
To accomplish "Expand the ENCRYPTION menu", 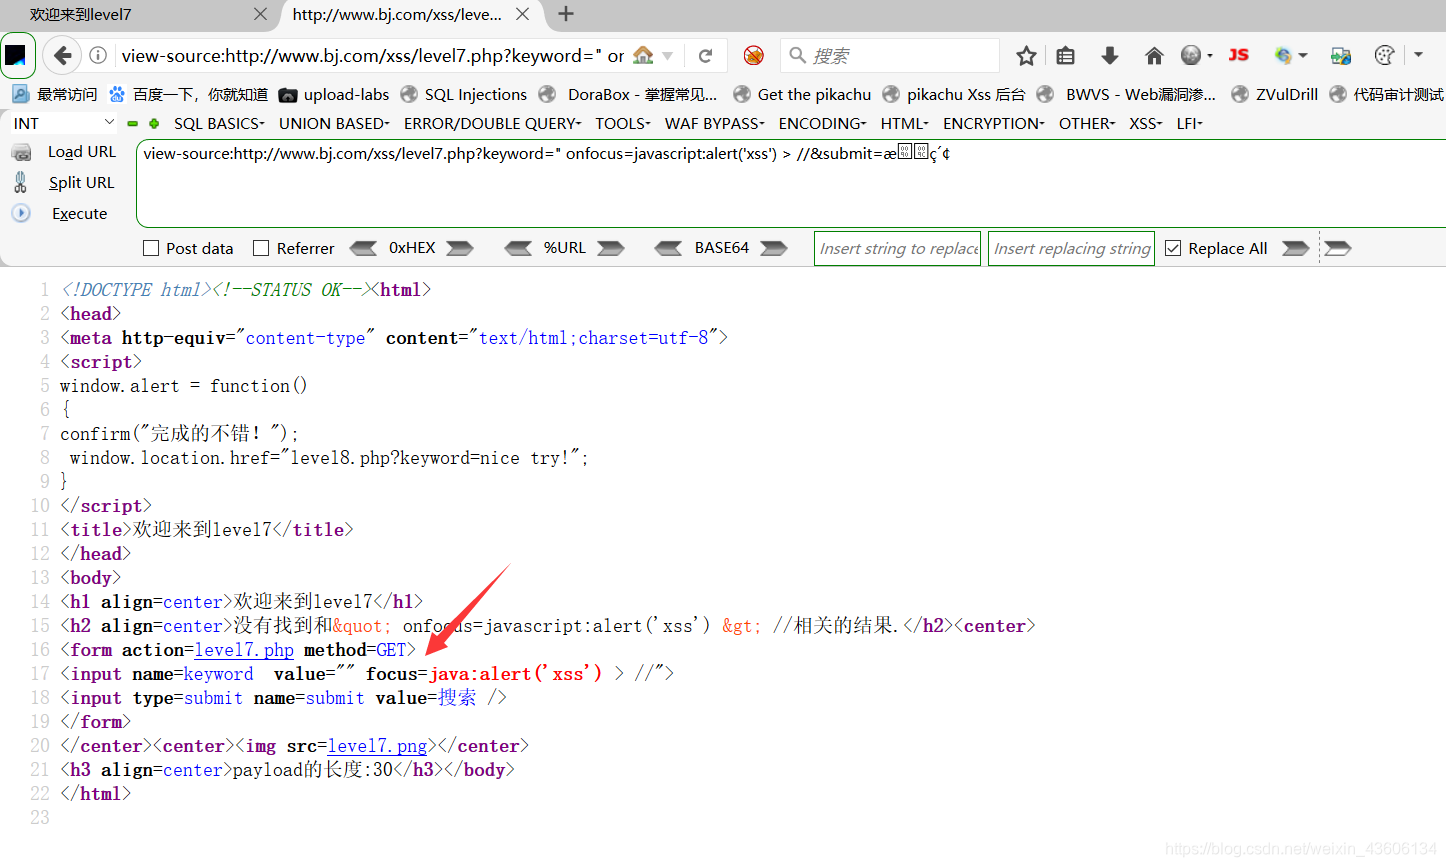I will coord(994,123).
